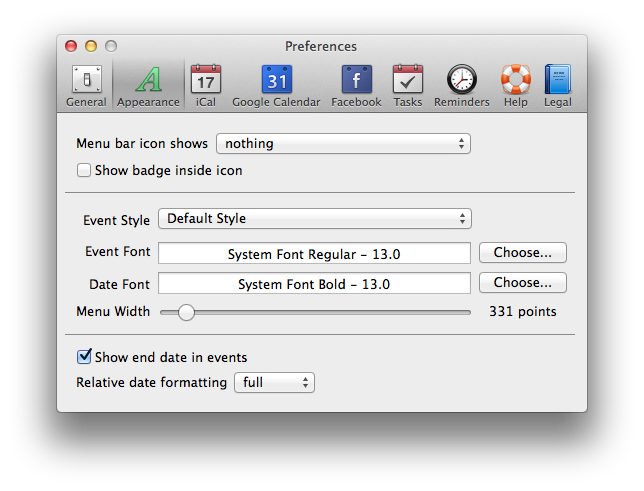Open the Facebook preferences icon

(356, 80)
